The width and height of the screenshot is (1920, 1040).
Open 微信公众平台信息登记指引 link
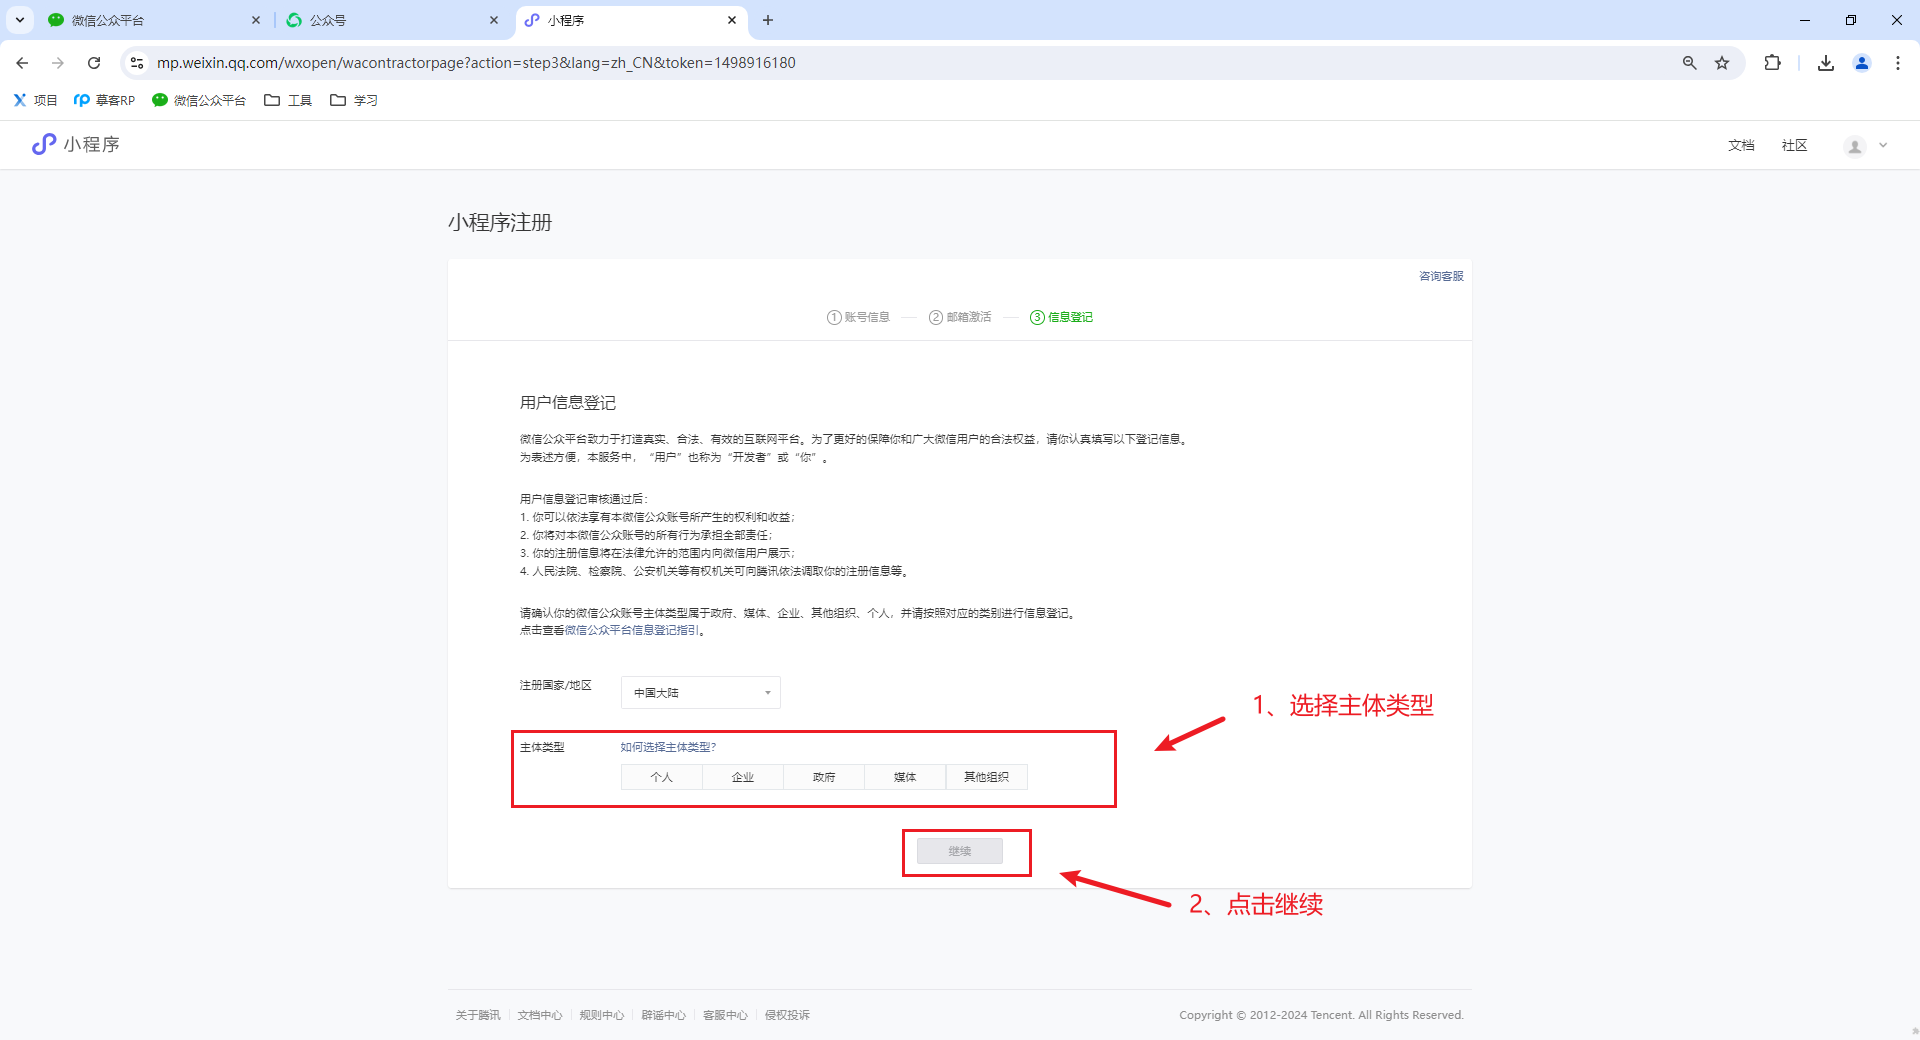tap(632, 630)
